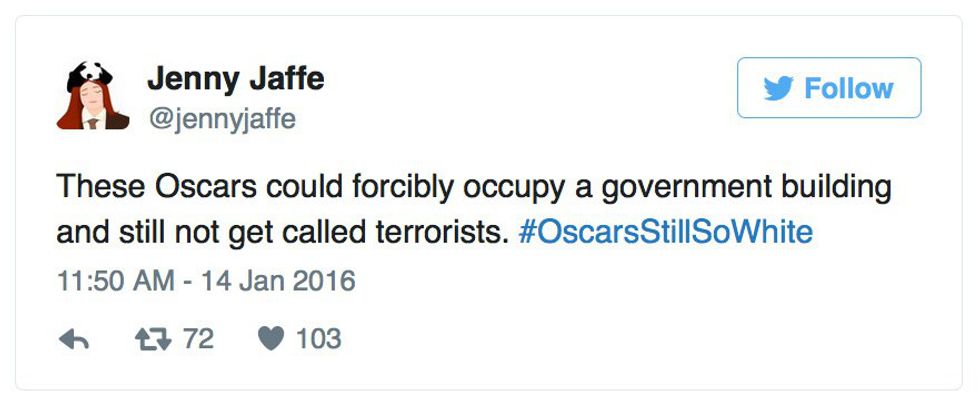Click the Jenny Jaffe display name

(x=235, y=79)
